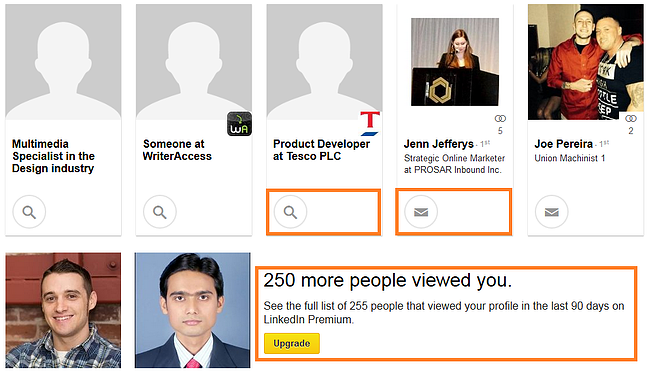This screenshot has height=373, width=649.
Task: Send message to Jenn Jefferys via envelope icon
Action: point(421,212)
